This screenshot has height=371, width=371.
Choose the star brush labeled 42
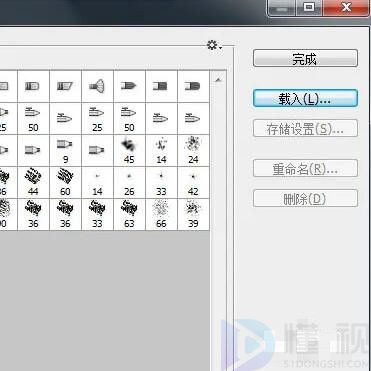(193, 182)
